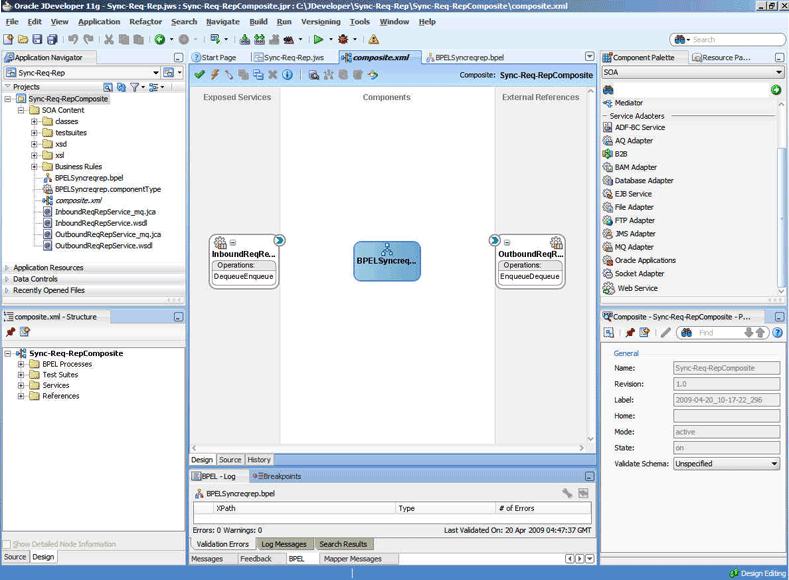789x580 pixels.
Task: Open the Versioning menu
Action: (x=320, y=21)
